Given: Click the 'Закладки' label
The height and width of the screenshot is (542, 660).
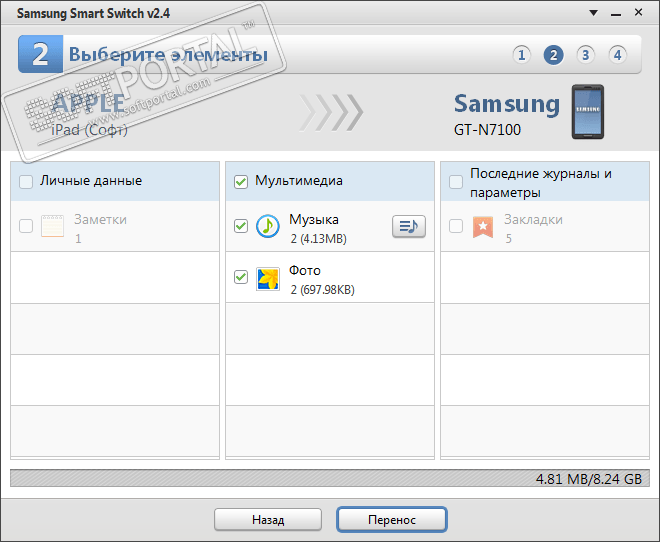Looking at the screenshot, I should [x=533, y=220].
